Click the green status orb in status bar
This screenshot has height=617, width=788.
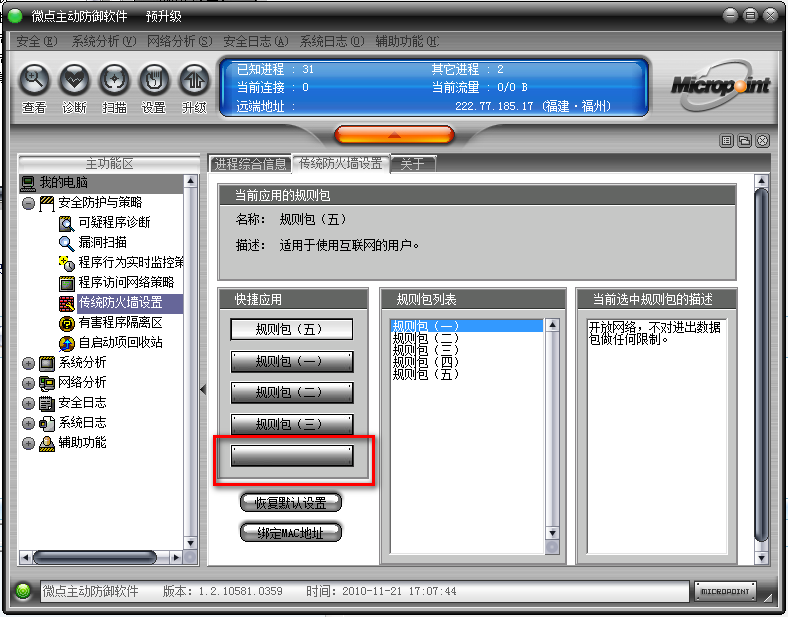pyautogui.click(x=23, y=591)
